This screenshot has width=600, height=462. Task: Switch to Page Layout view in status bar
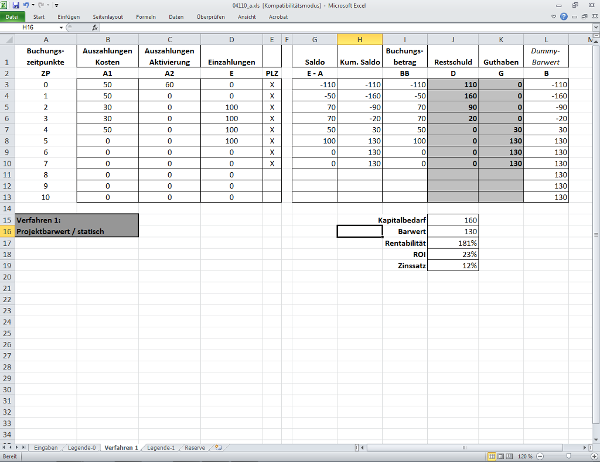point(503,457)
